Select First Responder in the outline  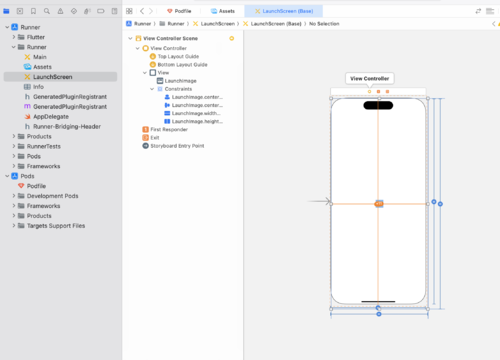pos(169,129)
